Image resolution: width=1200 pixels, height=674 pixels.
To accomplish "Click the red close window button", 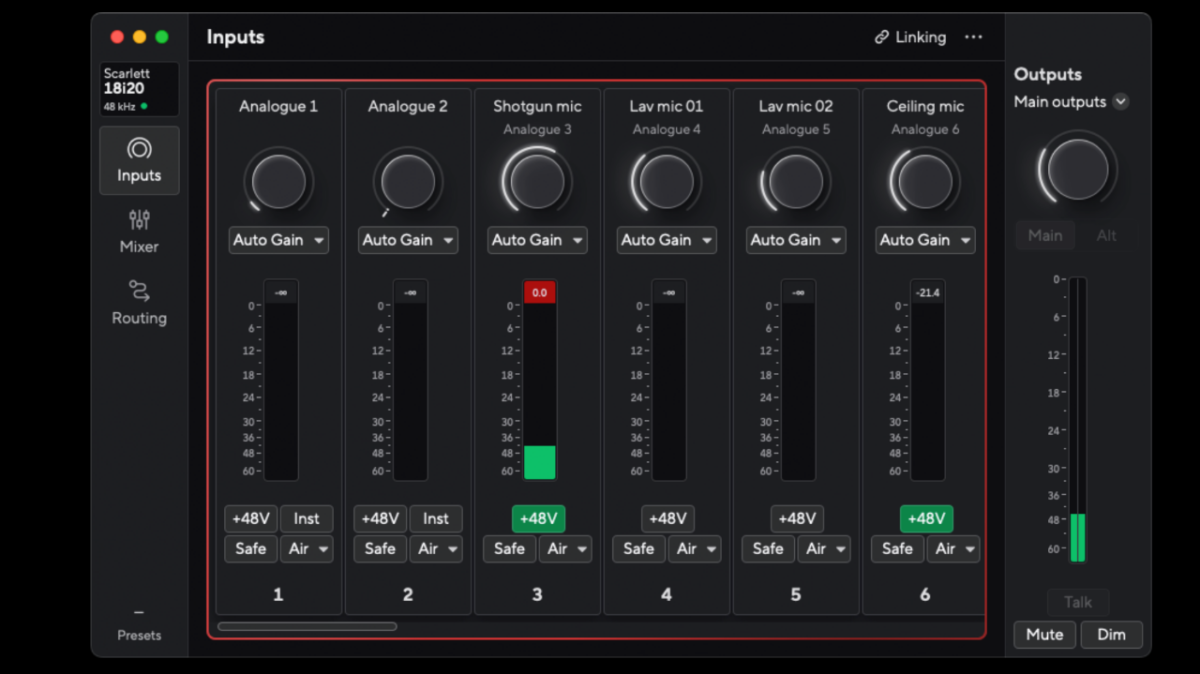I will pos(117,37).
